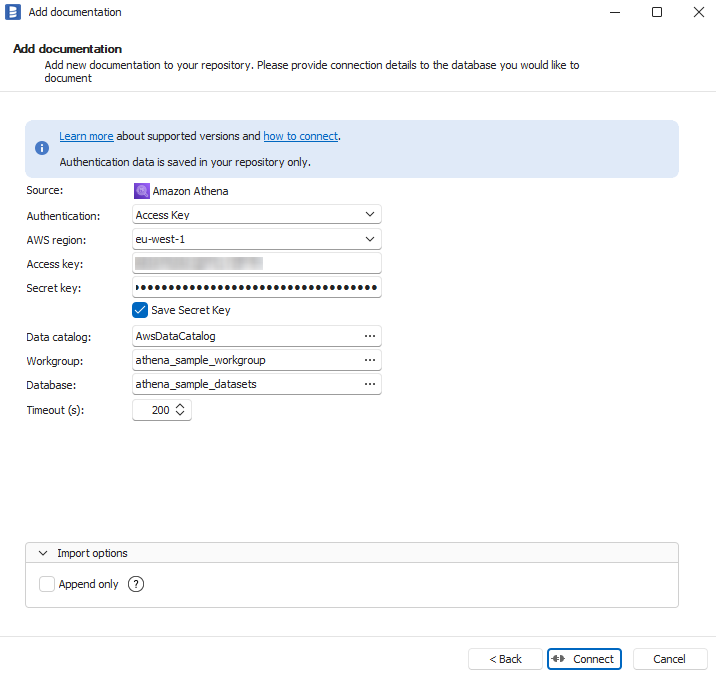Adjust the Timeout value with stepper arrows

coord(180,410)
